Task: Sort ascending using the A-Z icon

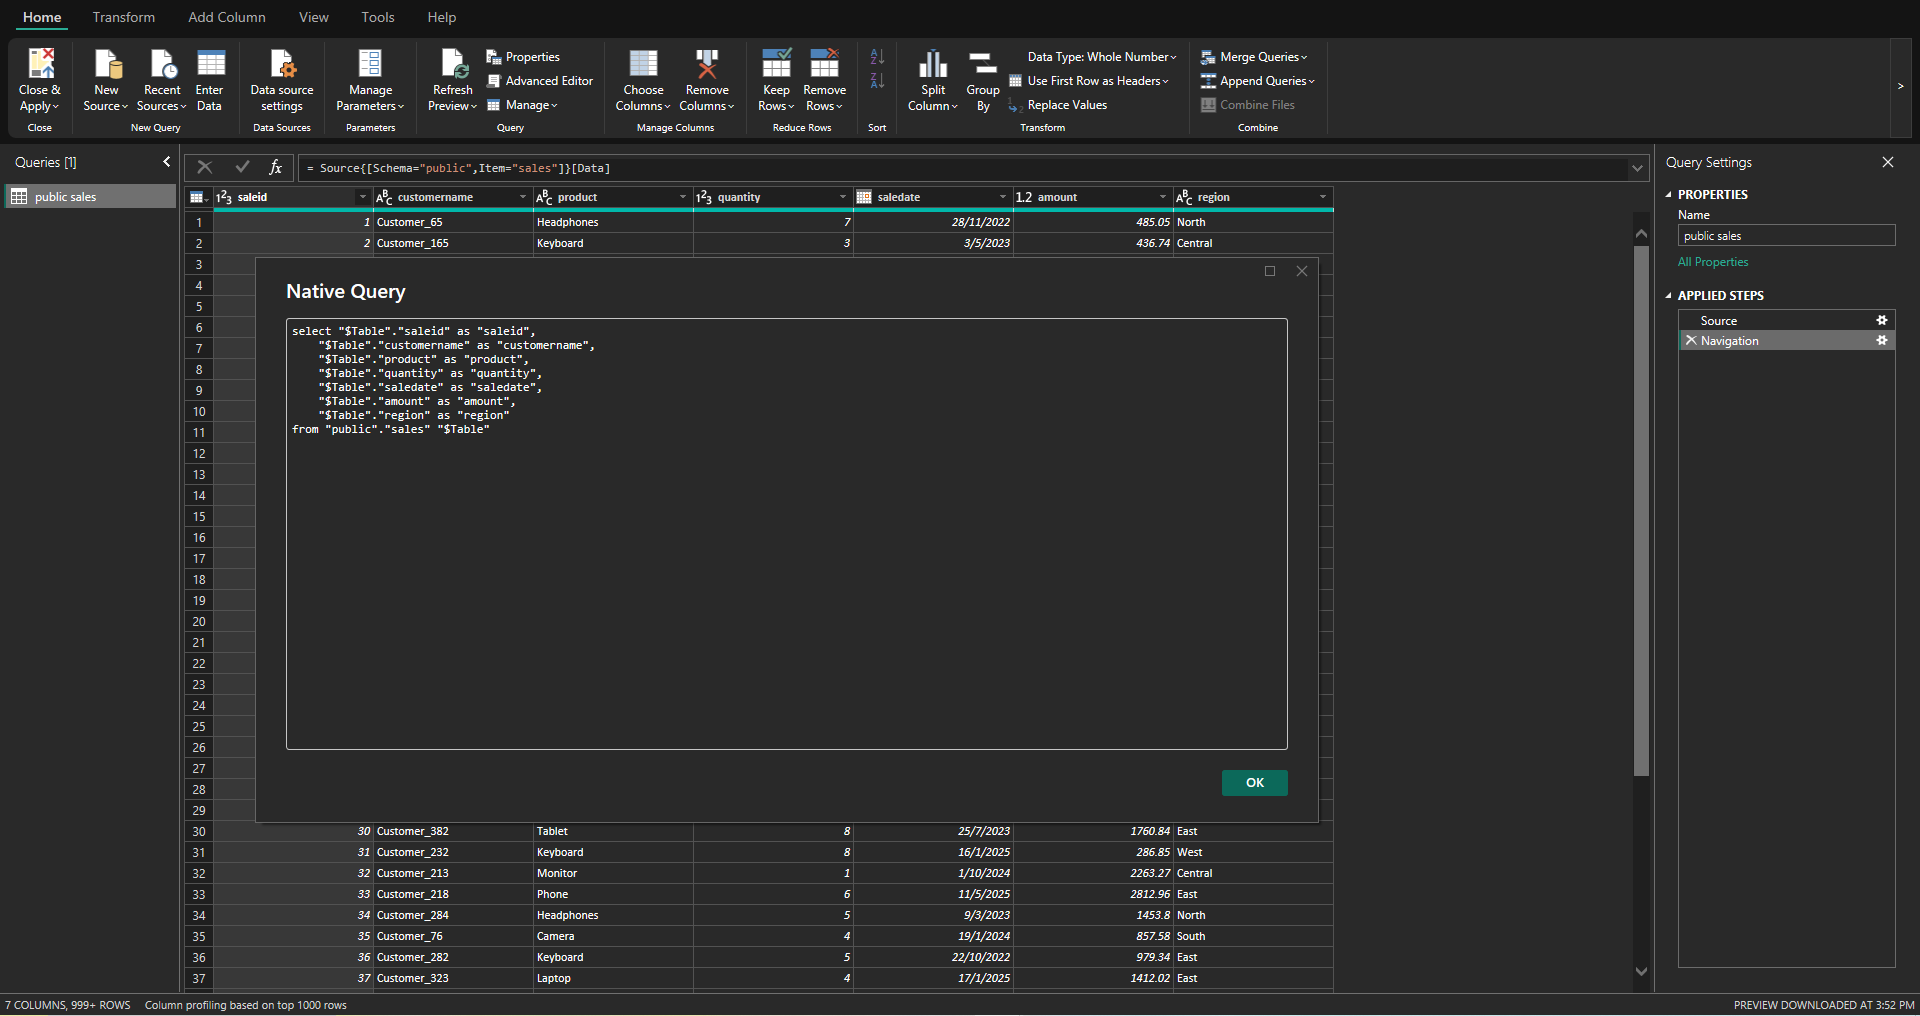Action: pos(877,57)
